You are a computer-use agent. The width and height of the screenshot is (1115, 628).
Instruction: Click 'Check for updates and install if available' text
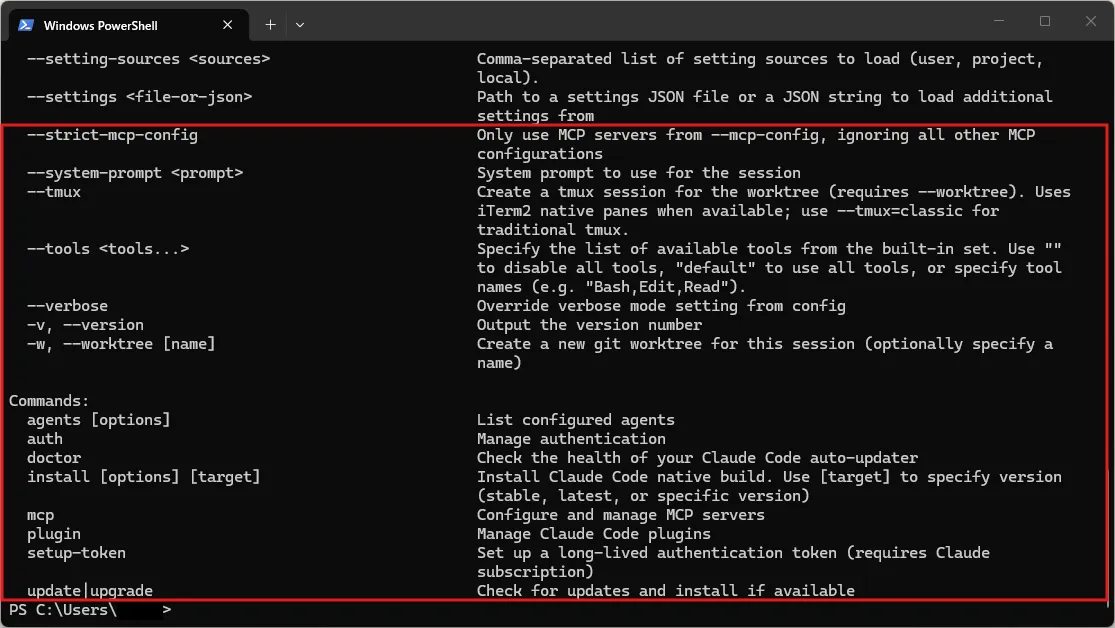point(666,591)
